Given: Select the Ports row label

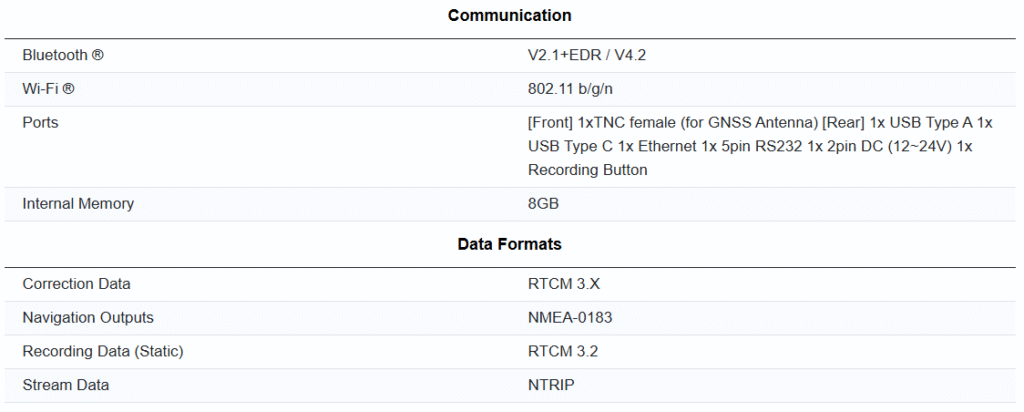Looking at the screenshot, I should click(40, 122).
